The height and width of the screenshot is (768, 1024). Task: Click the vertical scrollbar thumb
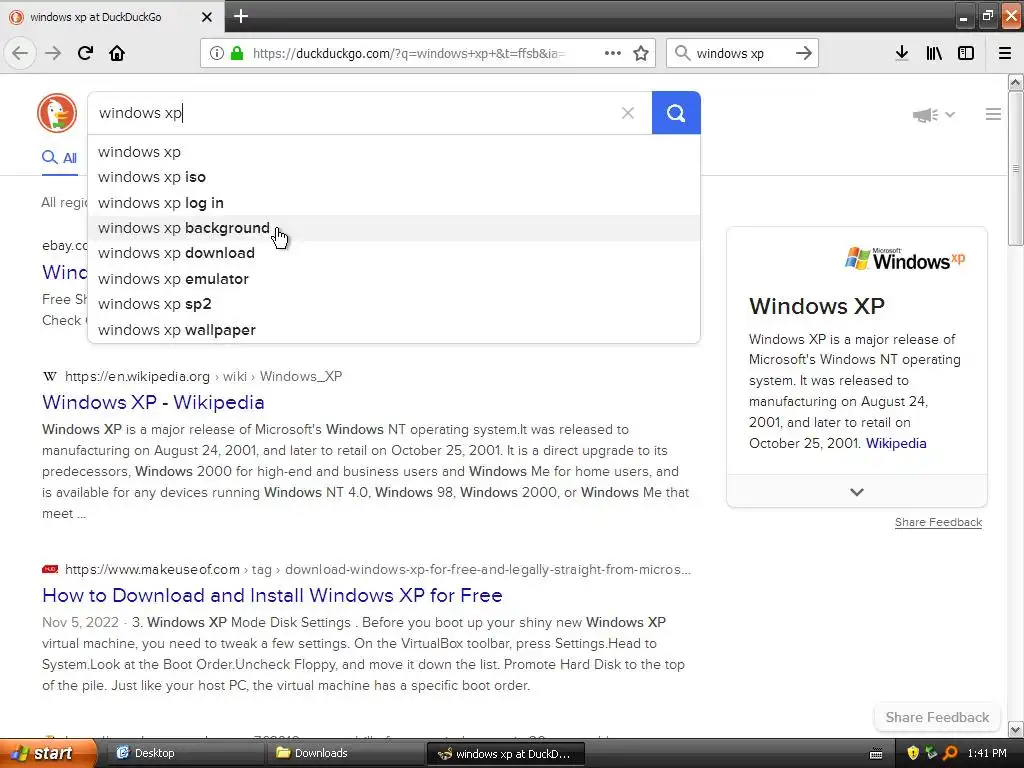[1015, 168]
